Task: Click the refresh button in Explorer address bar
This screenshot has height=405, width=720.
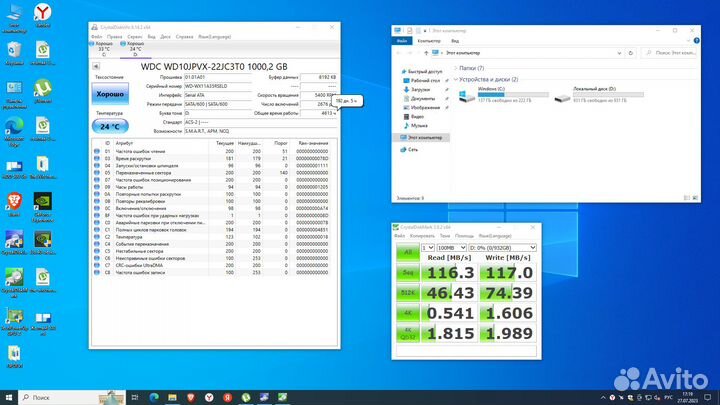Action: coord(630,53)
